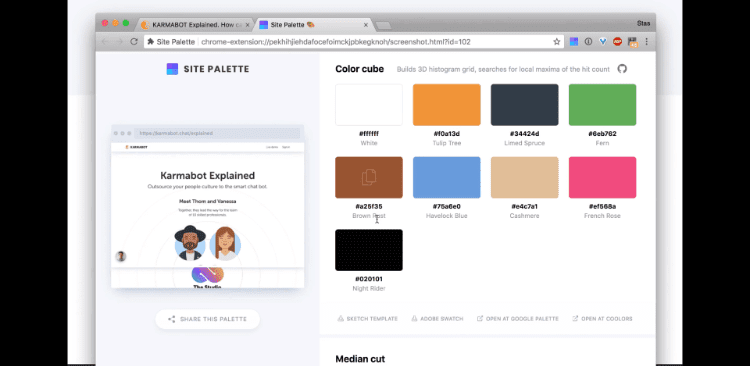Open the Chrome three-dot menu
Image resolution: width=750 pixels, height=366 pixels.
(x=647, y=42)
